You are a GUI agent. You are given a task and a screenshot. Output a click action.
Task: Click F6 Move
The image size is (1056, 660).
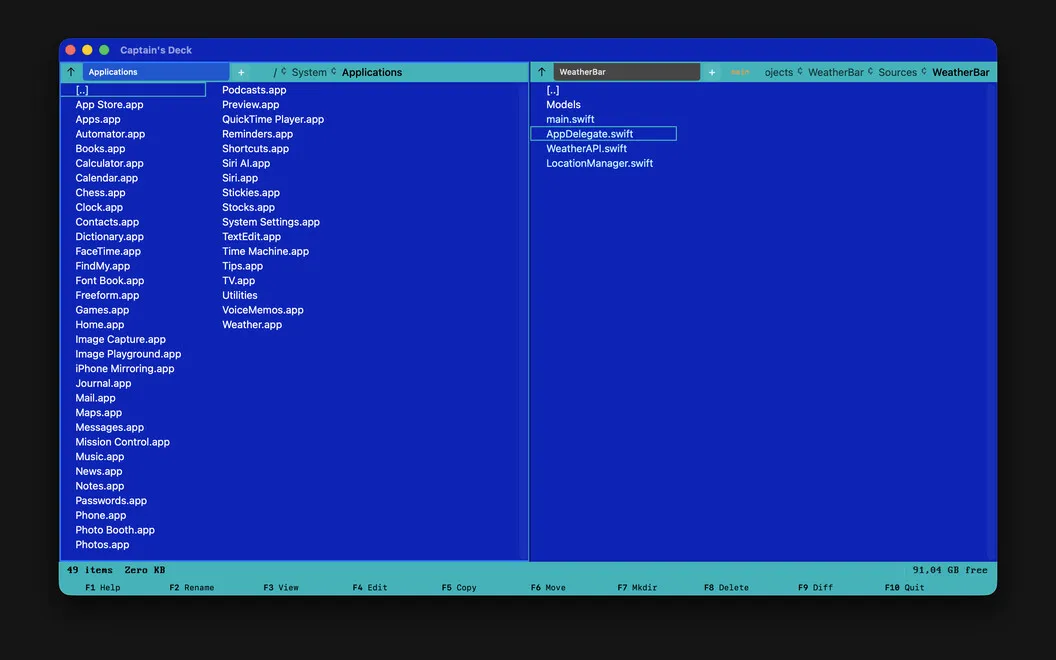[x=548, y=587]
